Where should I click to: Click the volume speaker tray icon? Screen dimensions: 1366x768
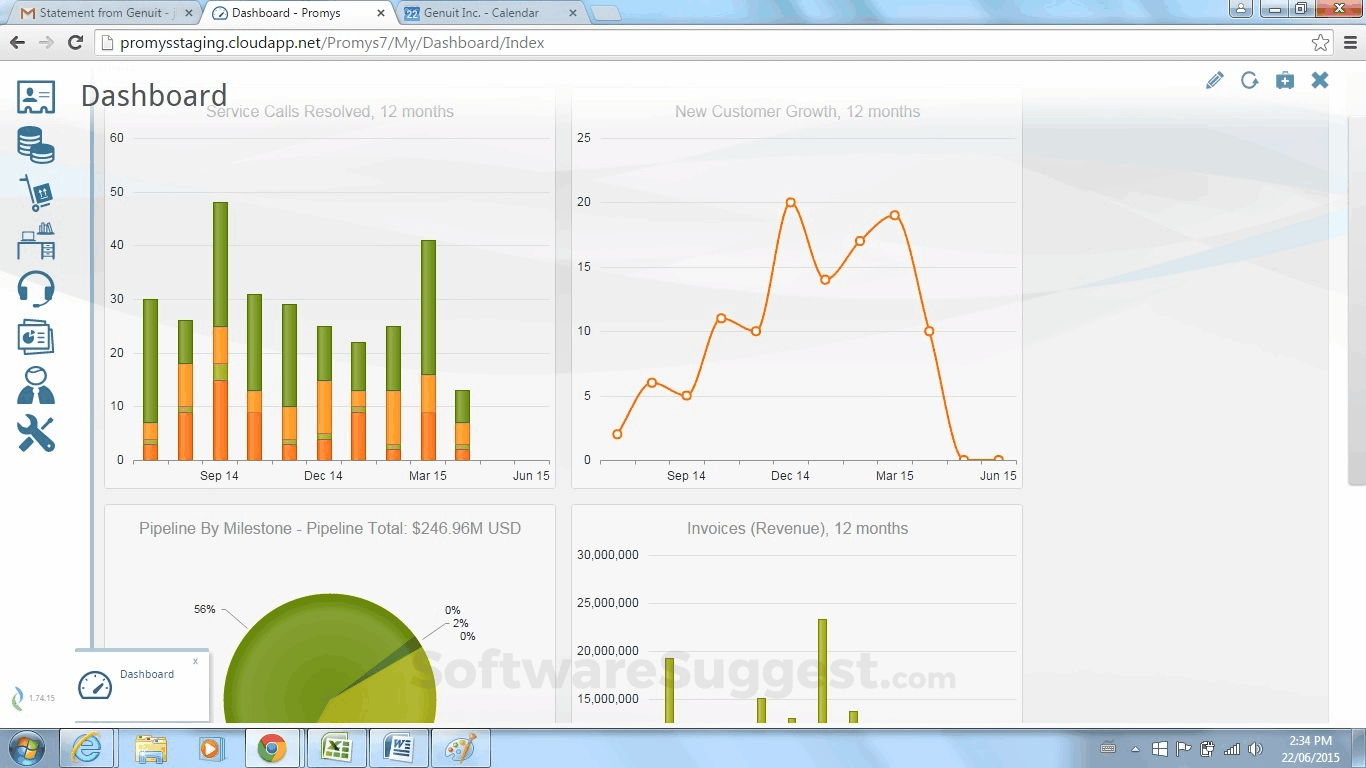pyautogui.click(x=1256, y=749)
